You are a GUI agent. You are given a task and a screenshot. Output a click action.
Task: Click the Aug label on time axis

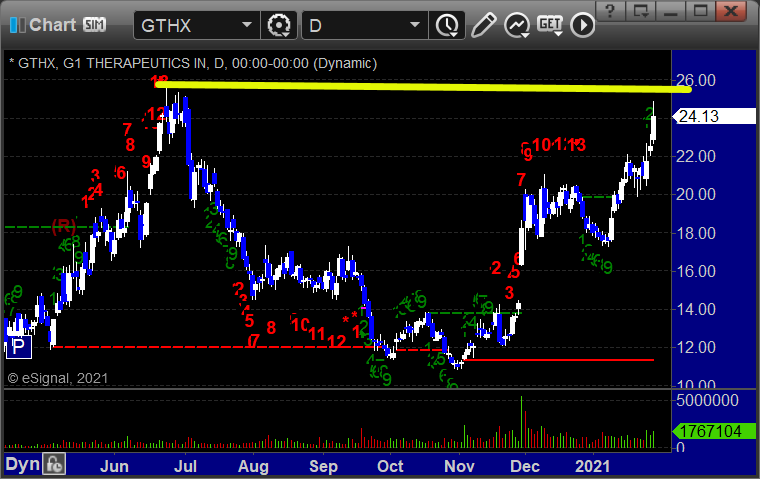point(253,466)
